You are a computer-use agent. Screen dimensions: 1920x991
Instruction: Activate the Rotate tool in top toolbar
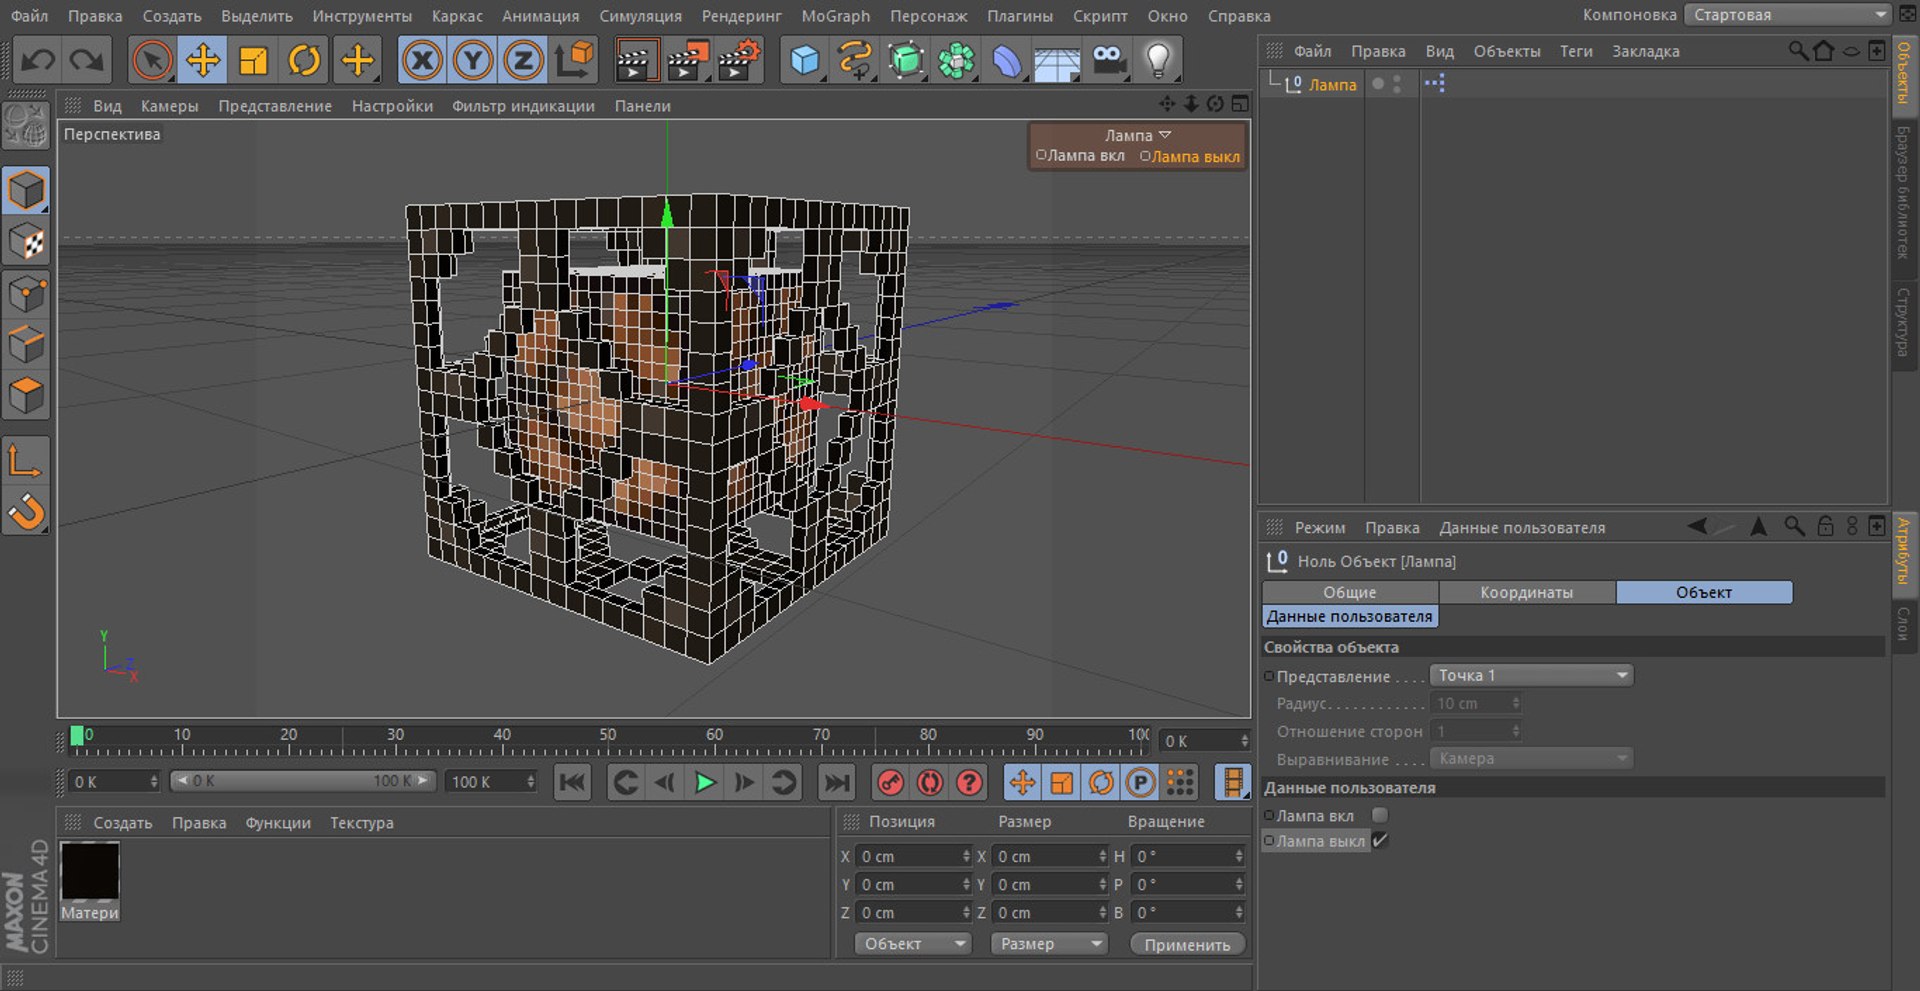[304, 61]
